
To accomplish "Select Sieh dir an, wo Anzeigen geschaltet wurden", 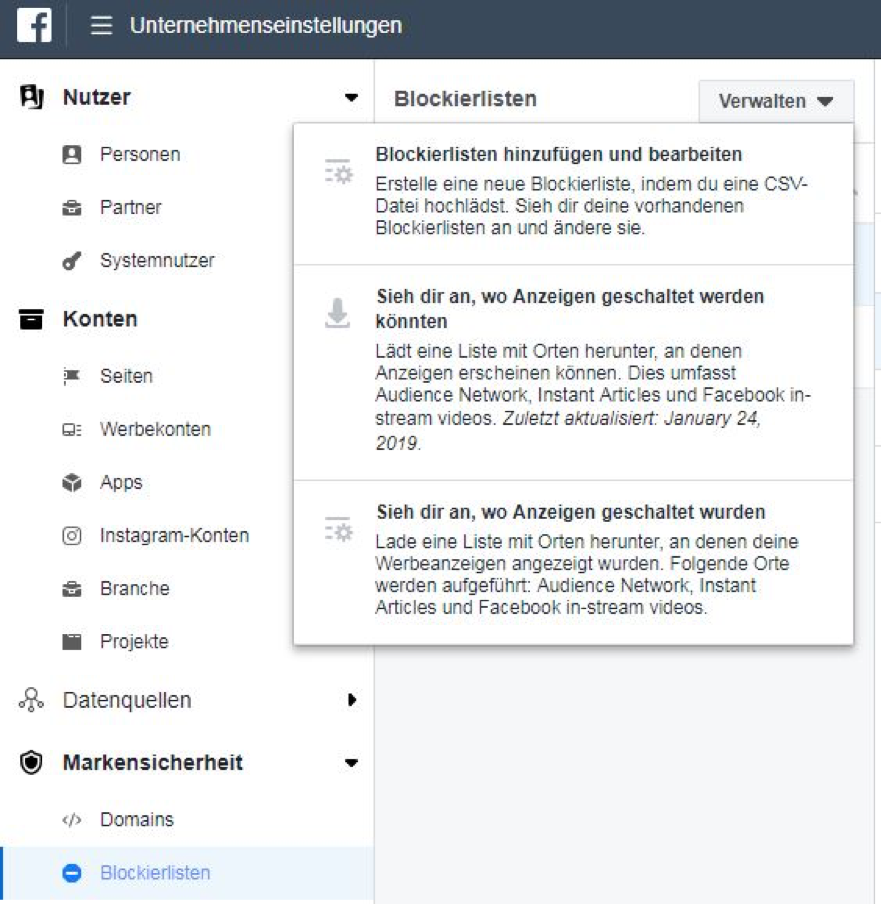I will (573, 563).
